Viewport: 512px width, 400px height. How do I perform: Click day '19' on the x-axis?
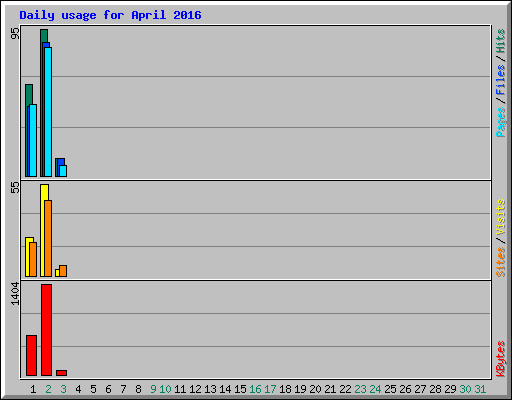[x=300, y=389]
